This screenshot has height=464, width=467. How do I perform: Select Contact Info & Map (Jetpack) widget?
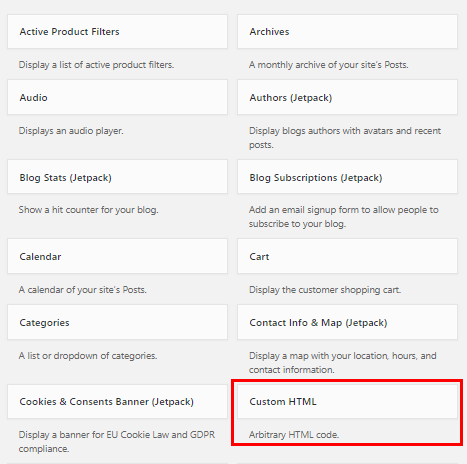click(x=347, y=322)
